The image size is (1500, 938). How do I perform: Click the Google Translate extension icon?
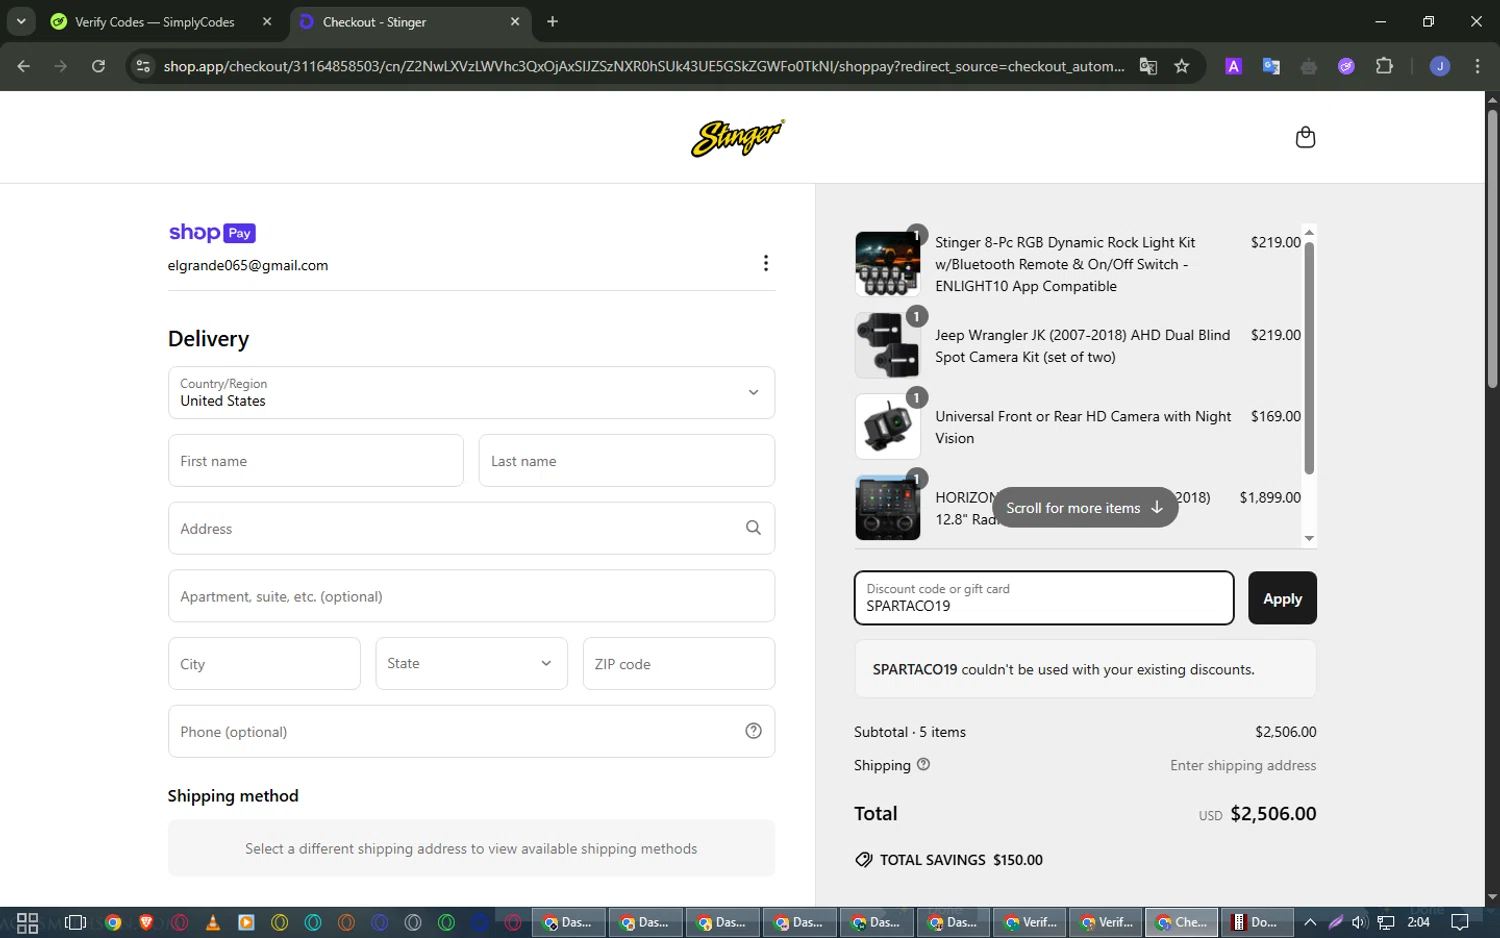pos(1271,66)
